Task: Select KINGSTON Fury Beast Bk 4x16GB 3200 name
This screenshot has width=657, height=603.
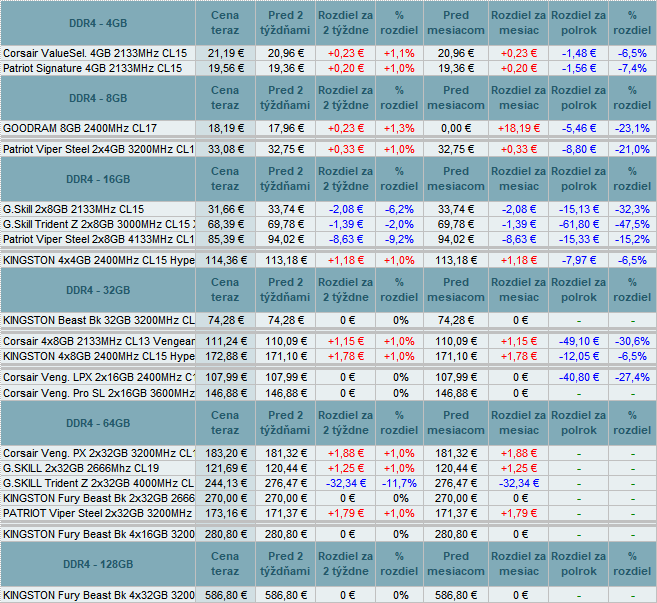Action: [x=98, y=534]
